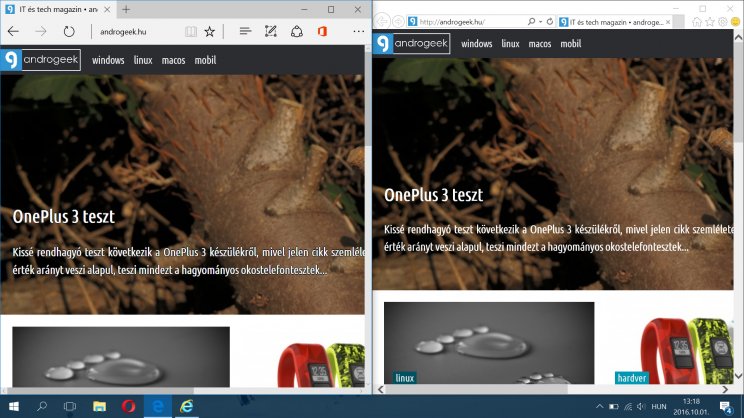The height and width of the screenshot is (418, 744).
Task: Open Internet Explorer tools gear
Action: 723,22
